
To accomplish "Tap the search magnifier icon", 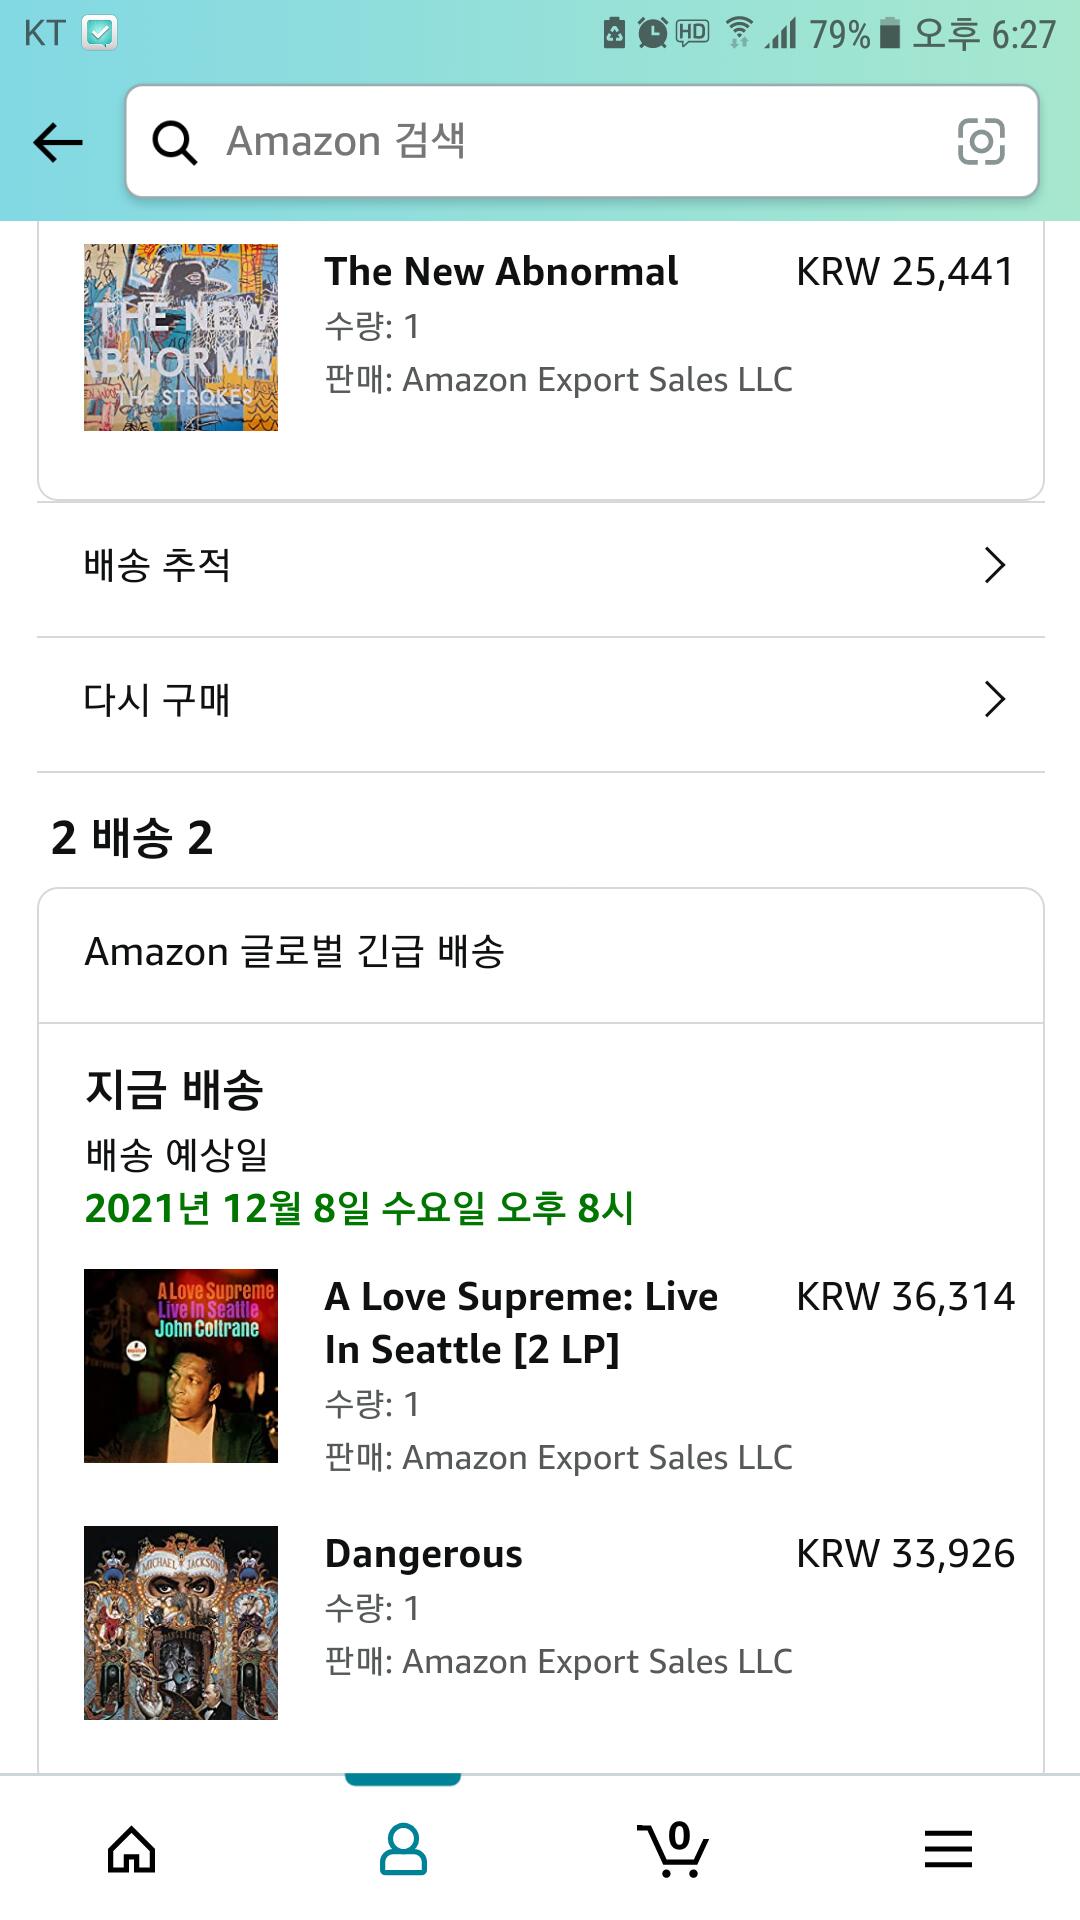I will tap(175, 142).
